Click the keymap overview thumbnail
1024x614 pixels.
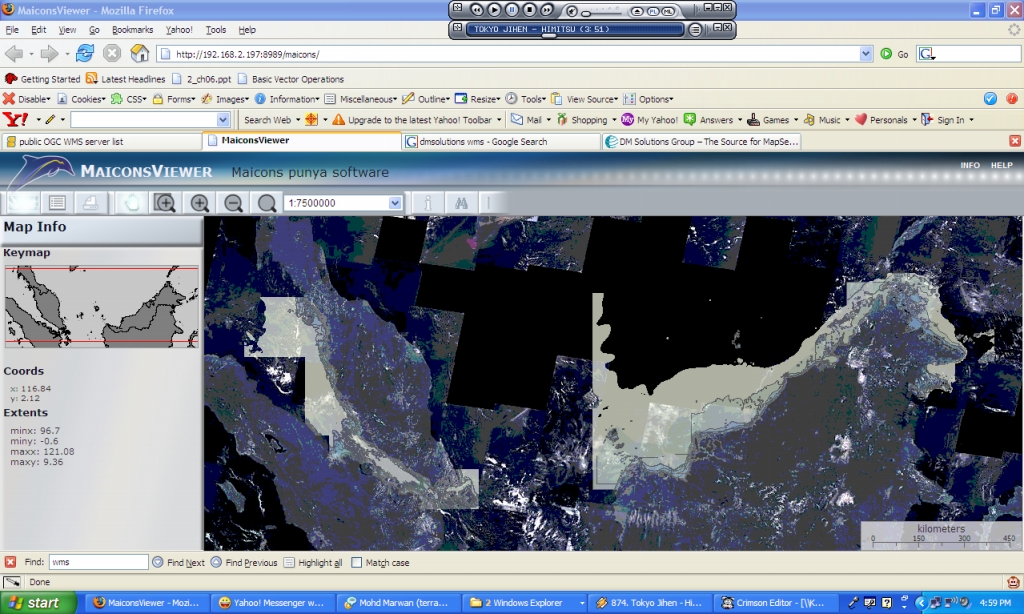102,306
